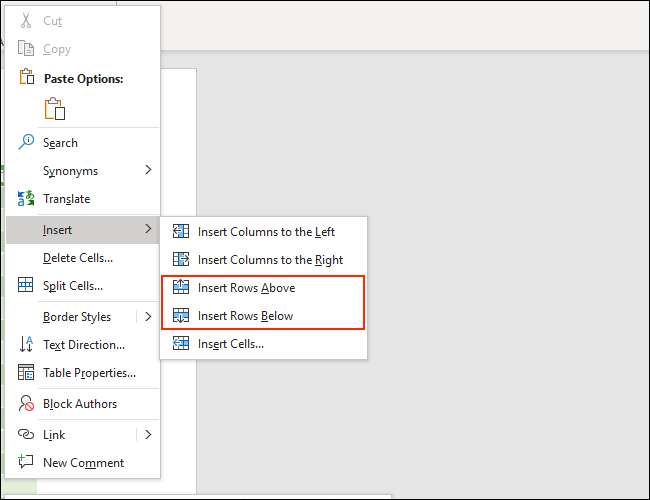Screen dimensions: 650x500
Task: Click the Insert Cells icon
Action: pos(181,344)
